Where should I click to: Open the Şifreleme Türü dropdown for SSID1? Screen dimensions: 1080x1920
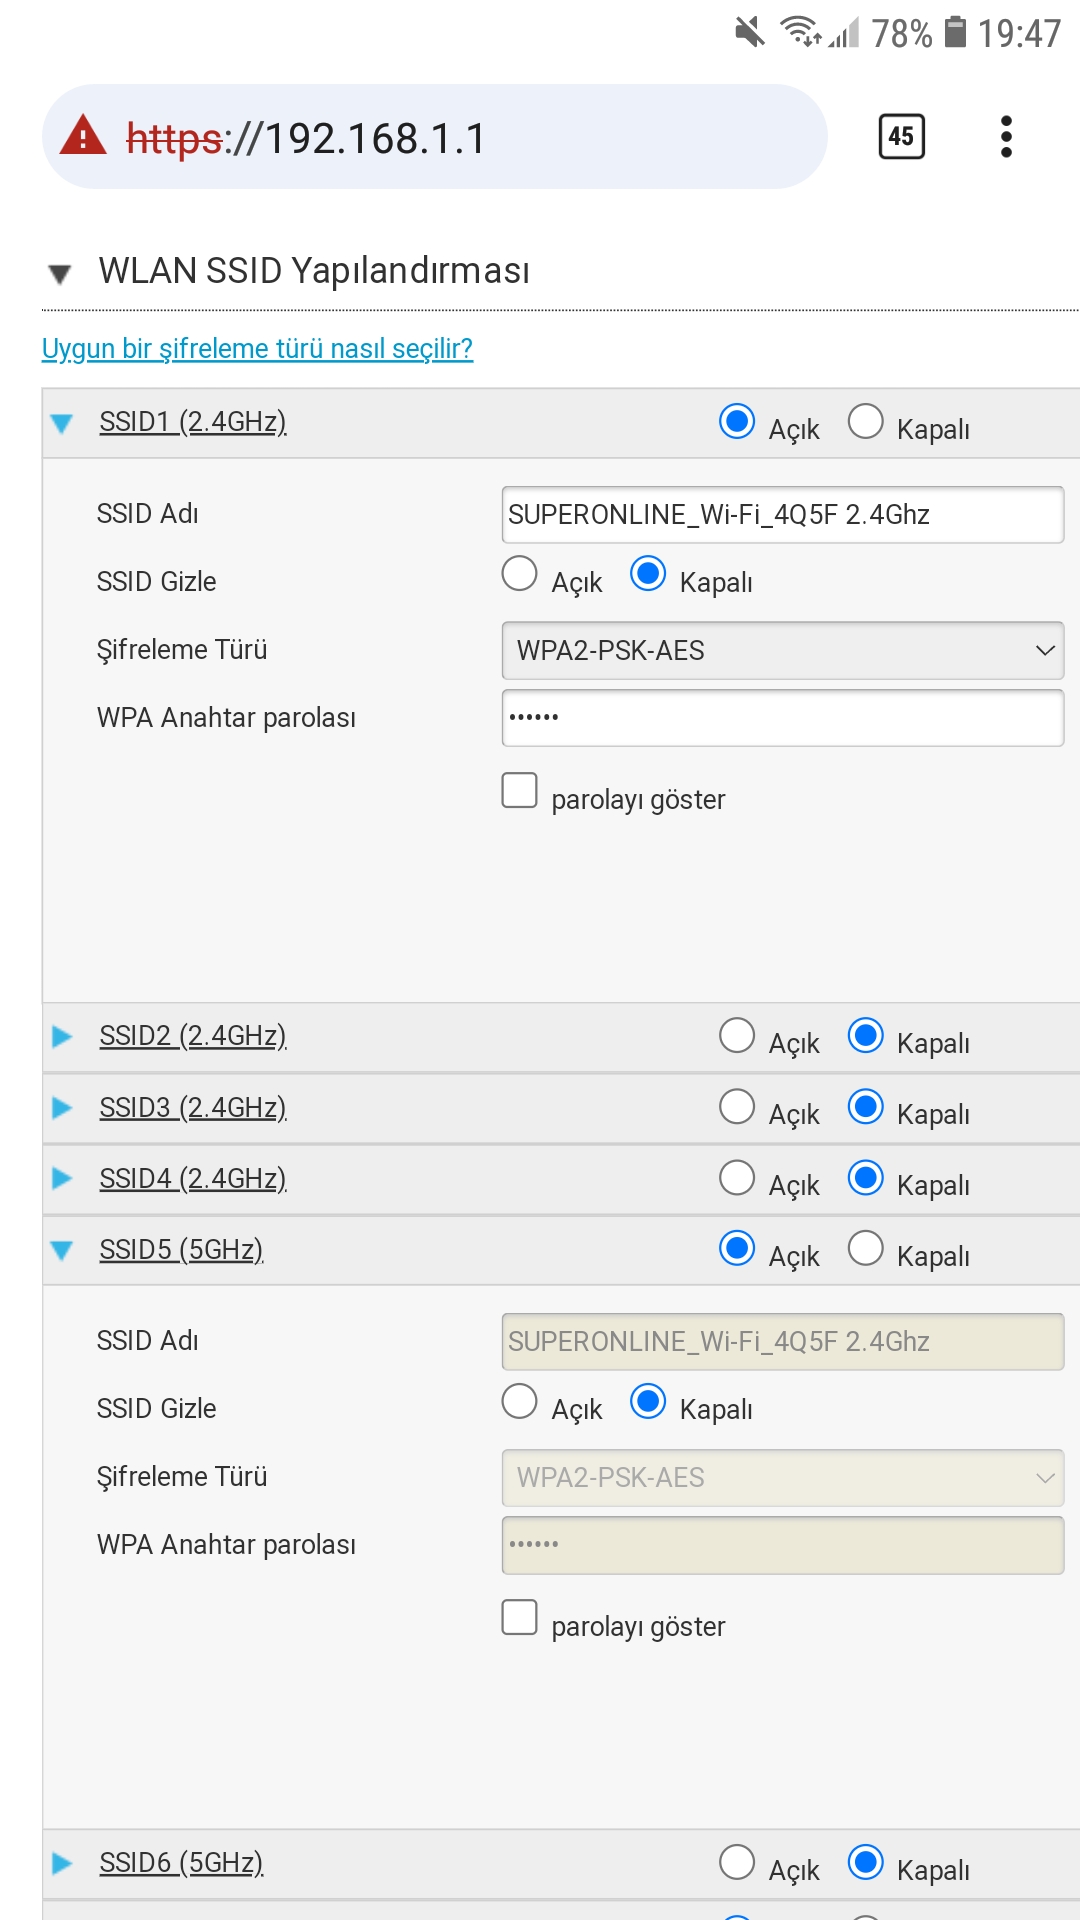(x=782, y=651)
